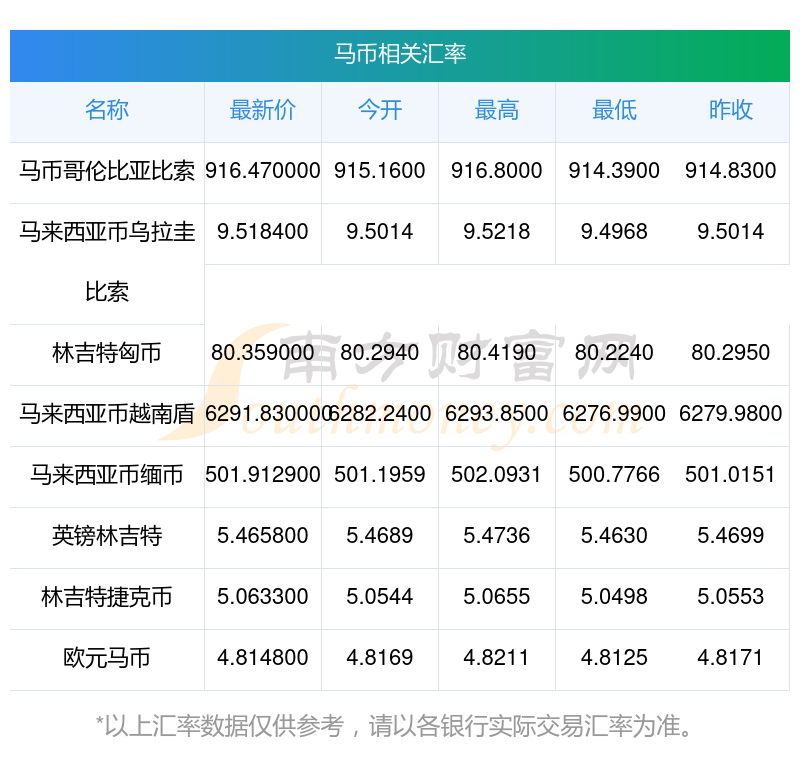Sort by the 昨收 column header

click(x=731, y=111)
